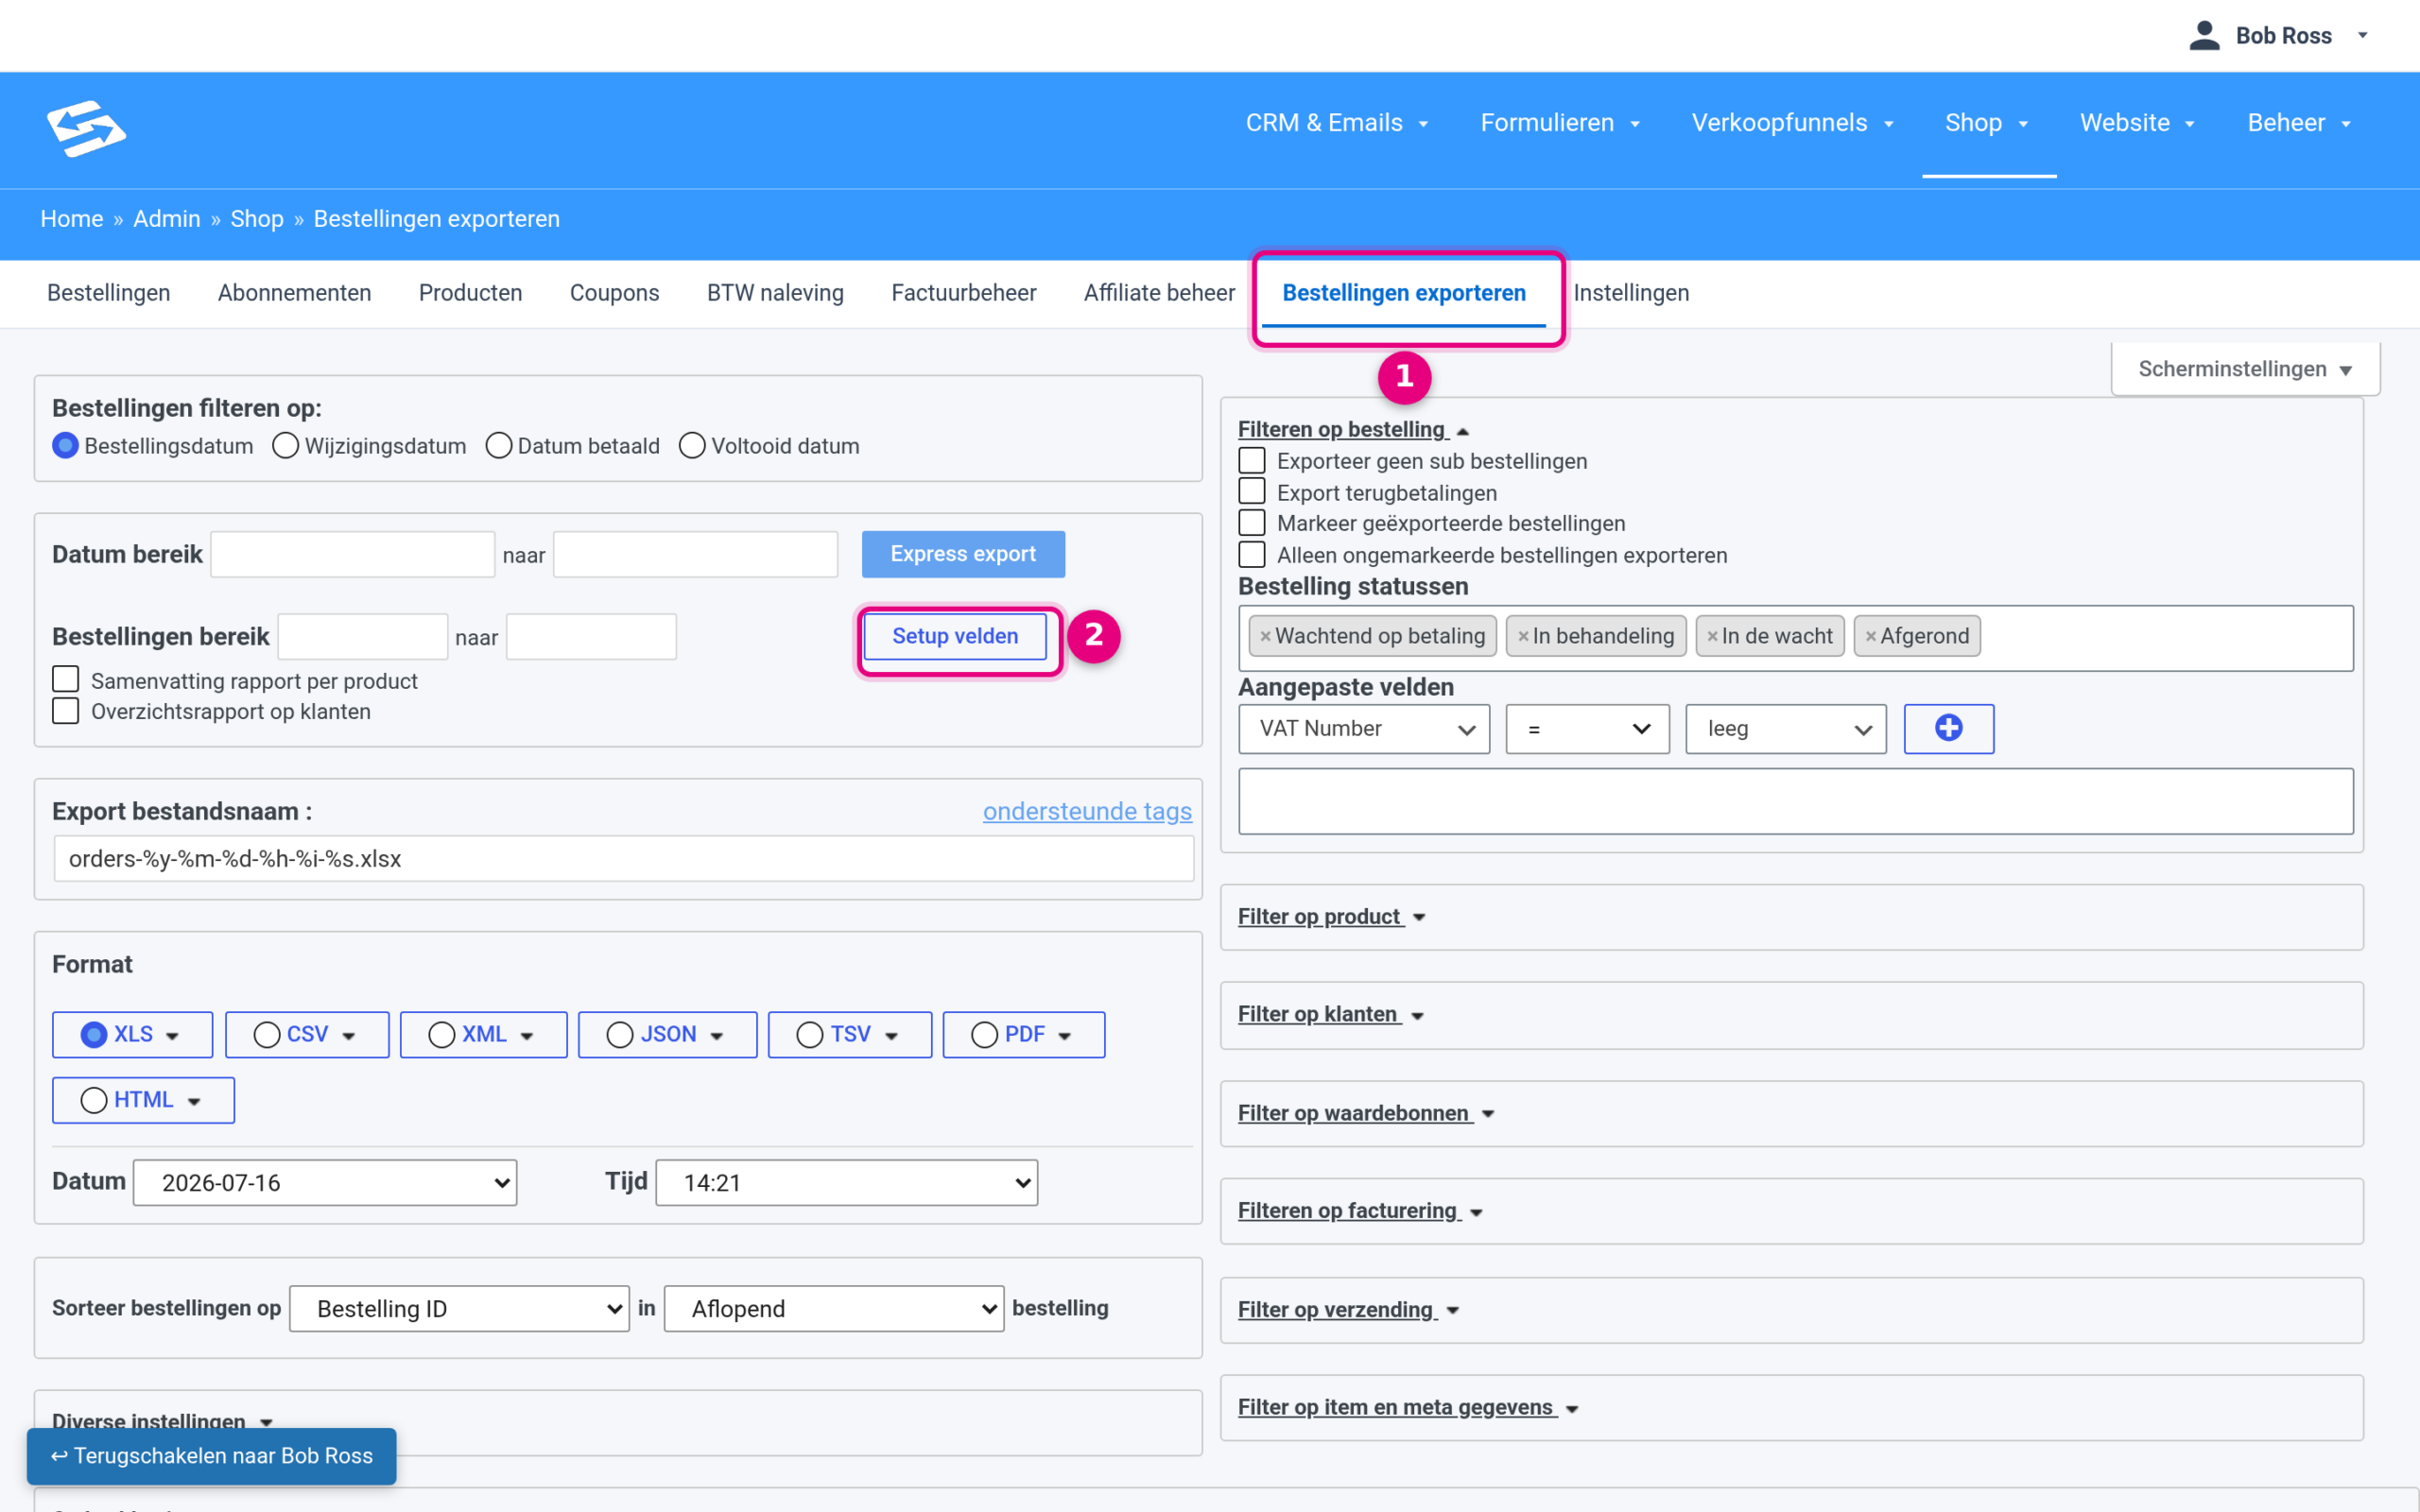Remove the Wachtend op betaling status tag
Image resolution: width=2420 pixels, height=1512 pixels.
1265,636
